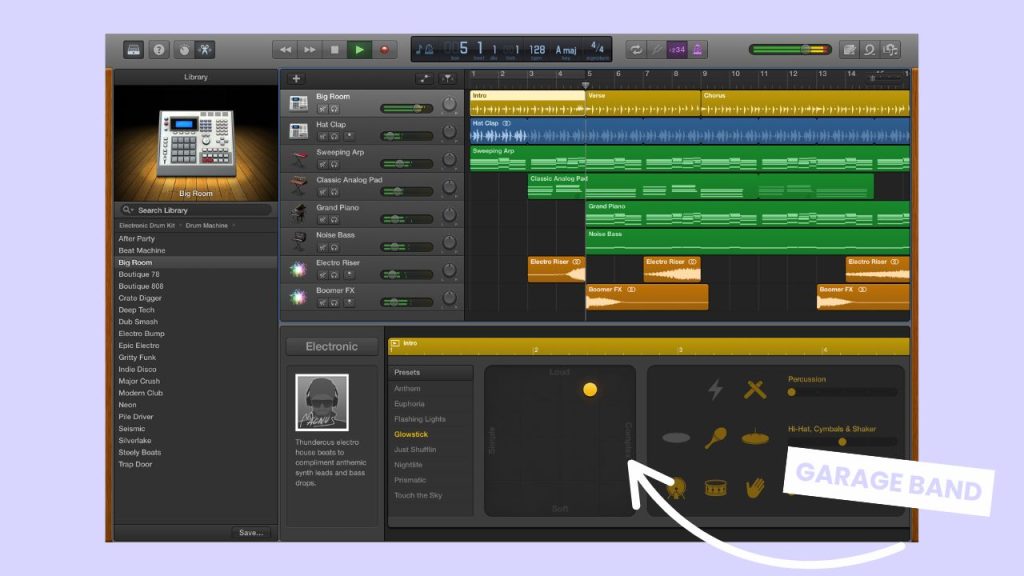Mute the Big Room track
The image size is (1024, 576).
pyautogui.click(x=323, y=109)
